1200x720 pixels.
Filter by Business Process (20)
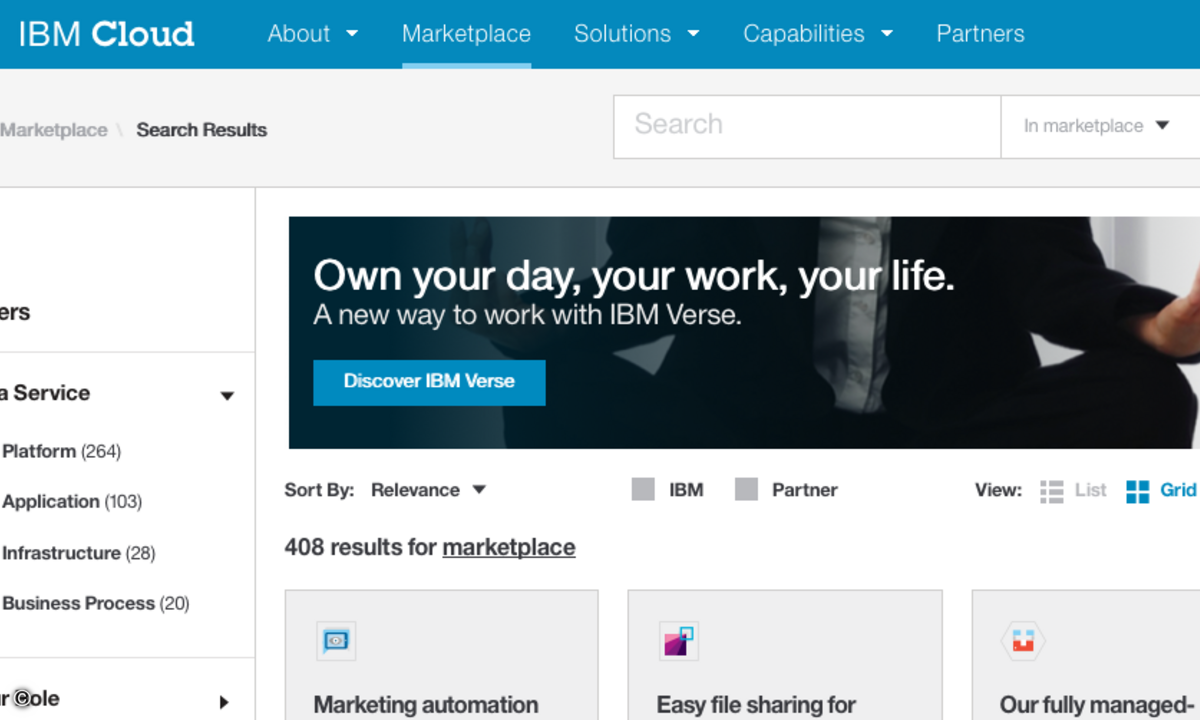coord(96,603)
